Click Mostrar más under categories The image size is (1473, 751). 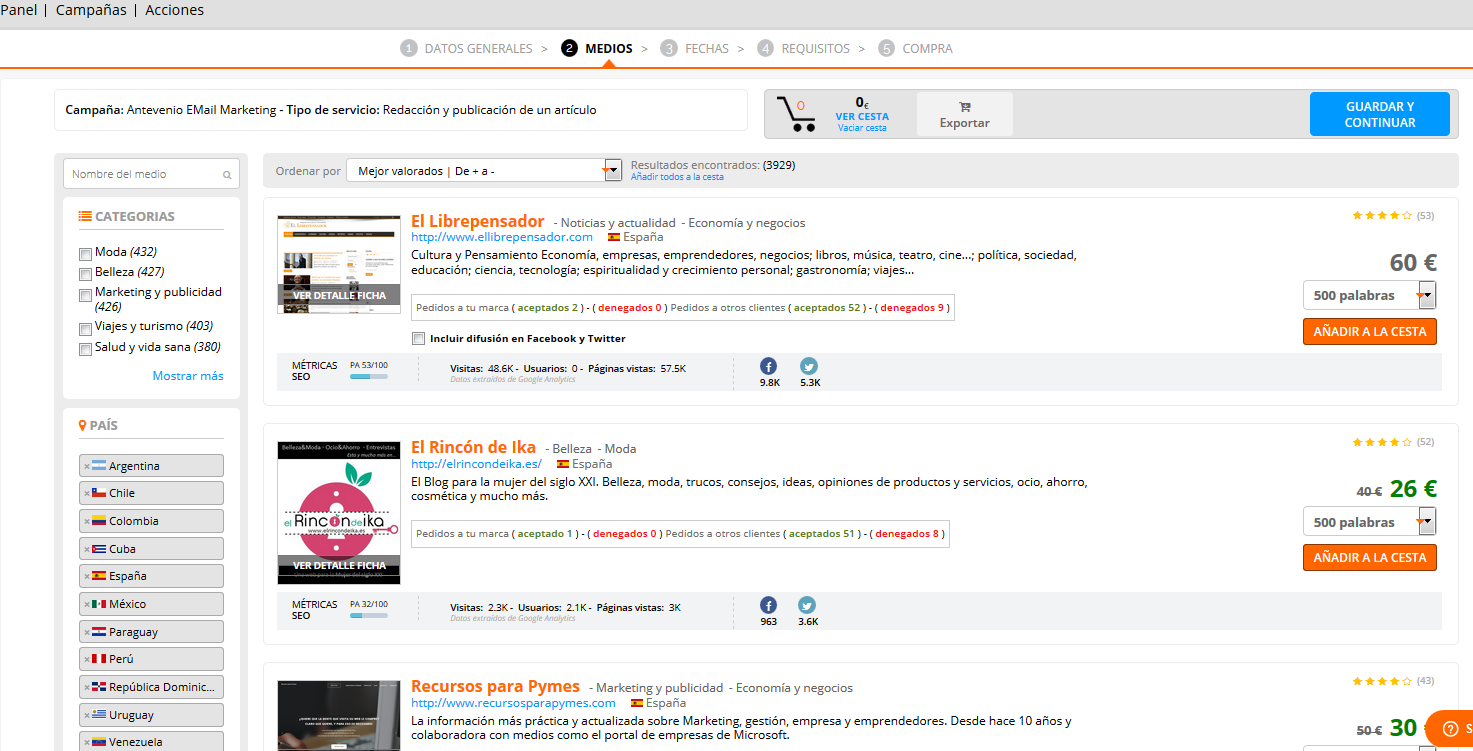(x=188, y=376)
